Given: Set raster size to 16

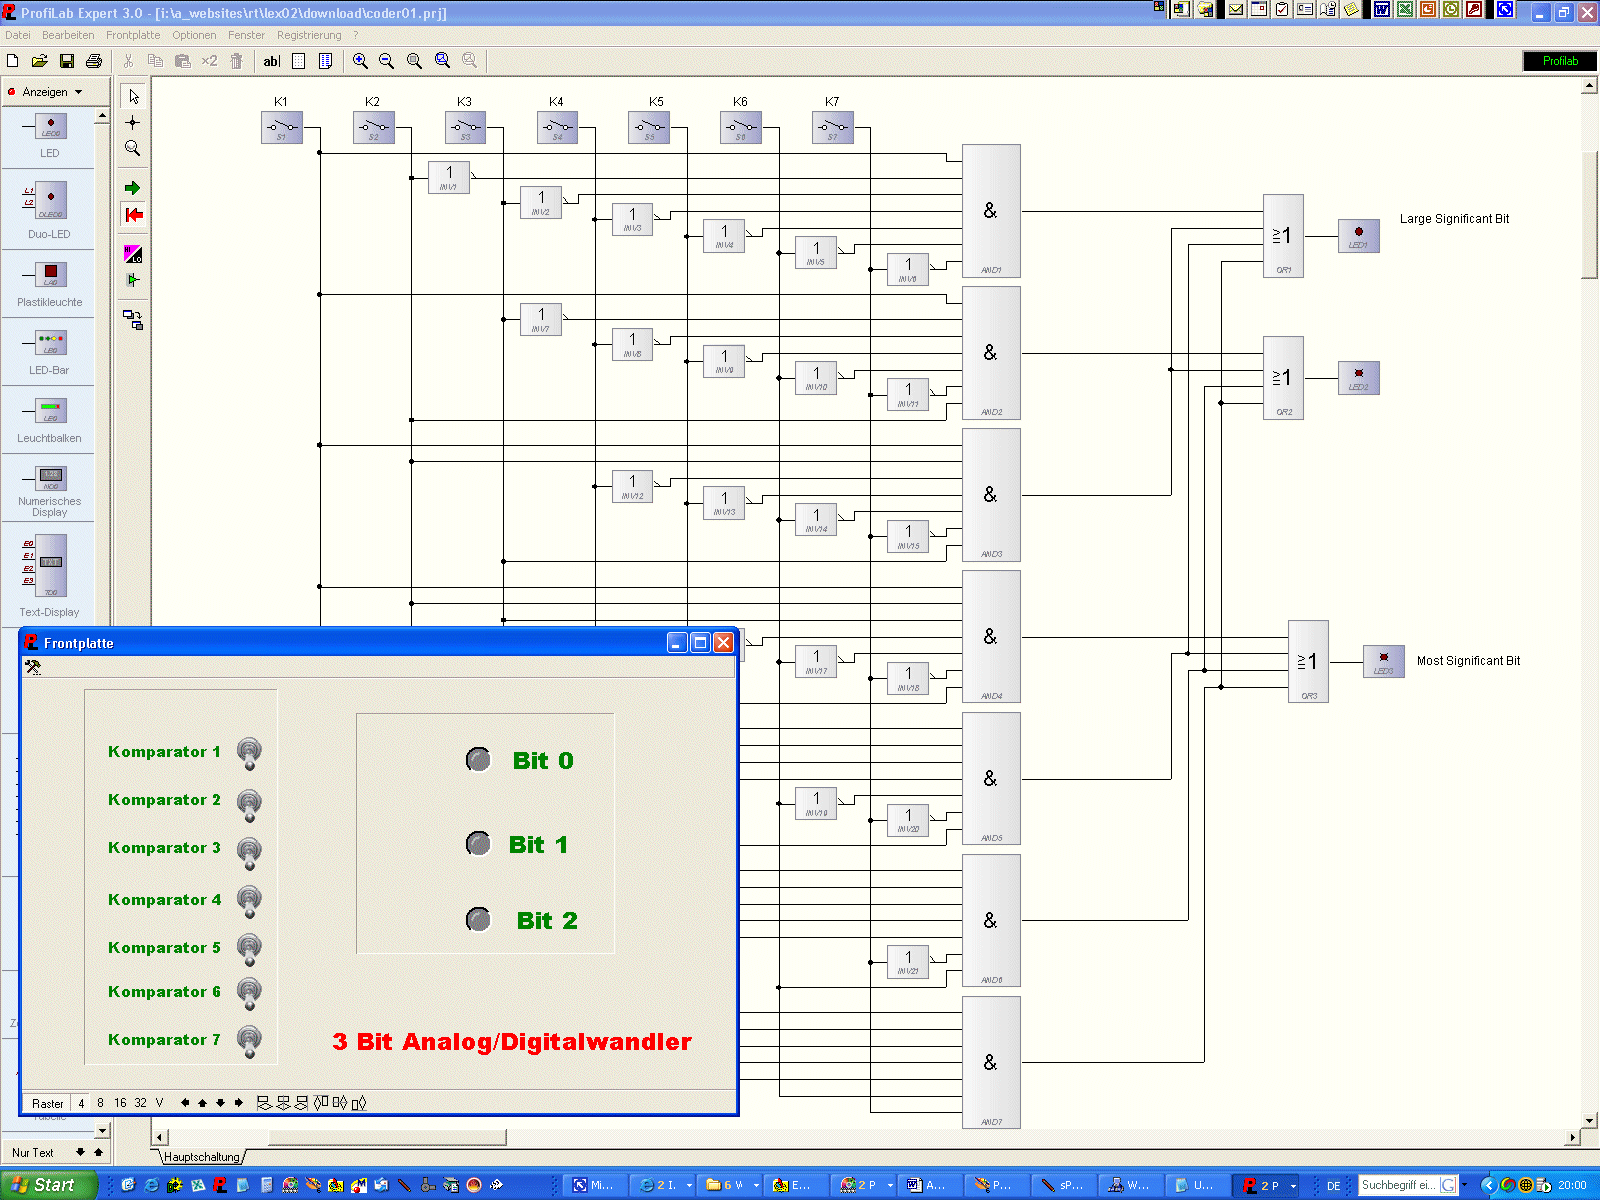Looking at the screenshot, I should click(x=120, y=1103).
